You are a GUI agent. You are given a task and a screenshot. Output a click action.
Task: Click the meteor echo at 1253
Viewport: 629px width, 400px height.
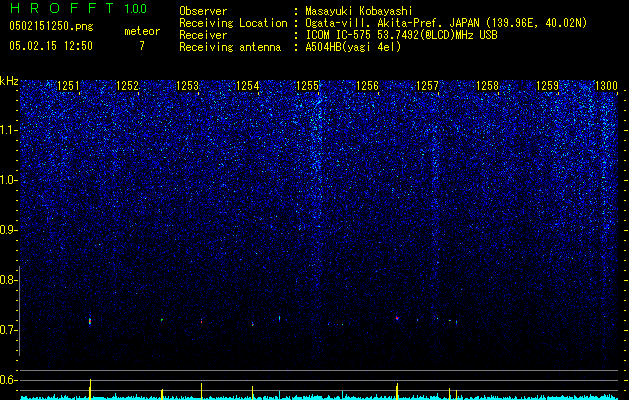(x=201, y=321)
